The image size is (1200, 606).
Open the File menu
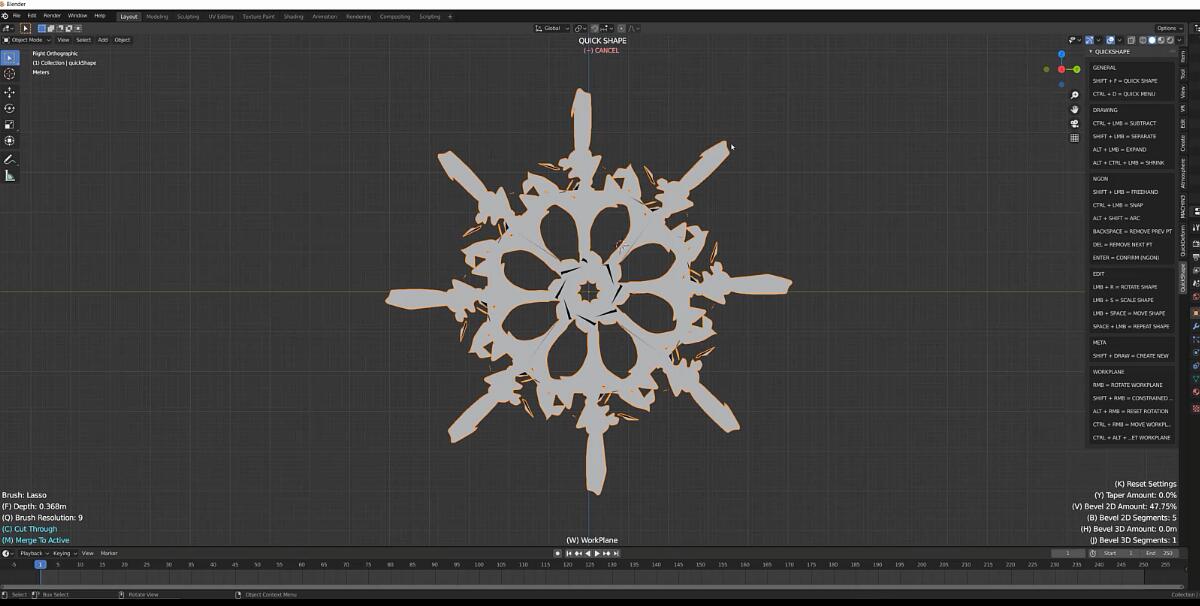point(17,16)
